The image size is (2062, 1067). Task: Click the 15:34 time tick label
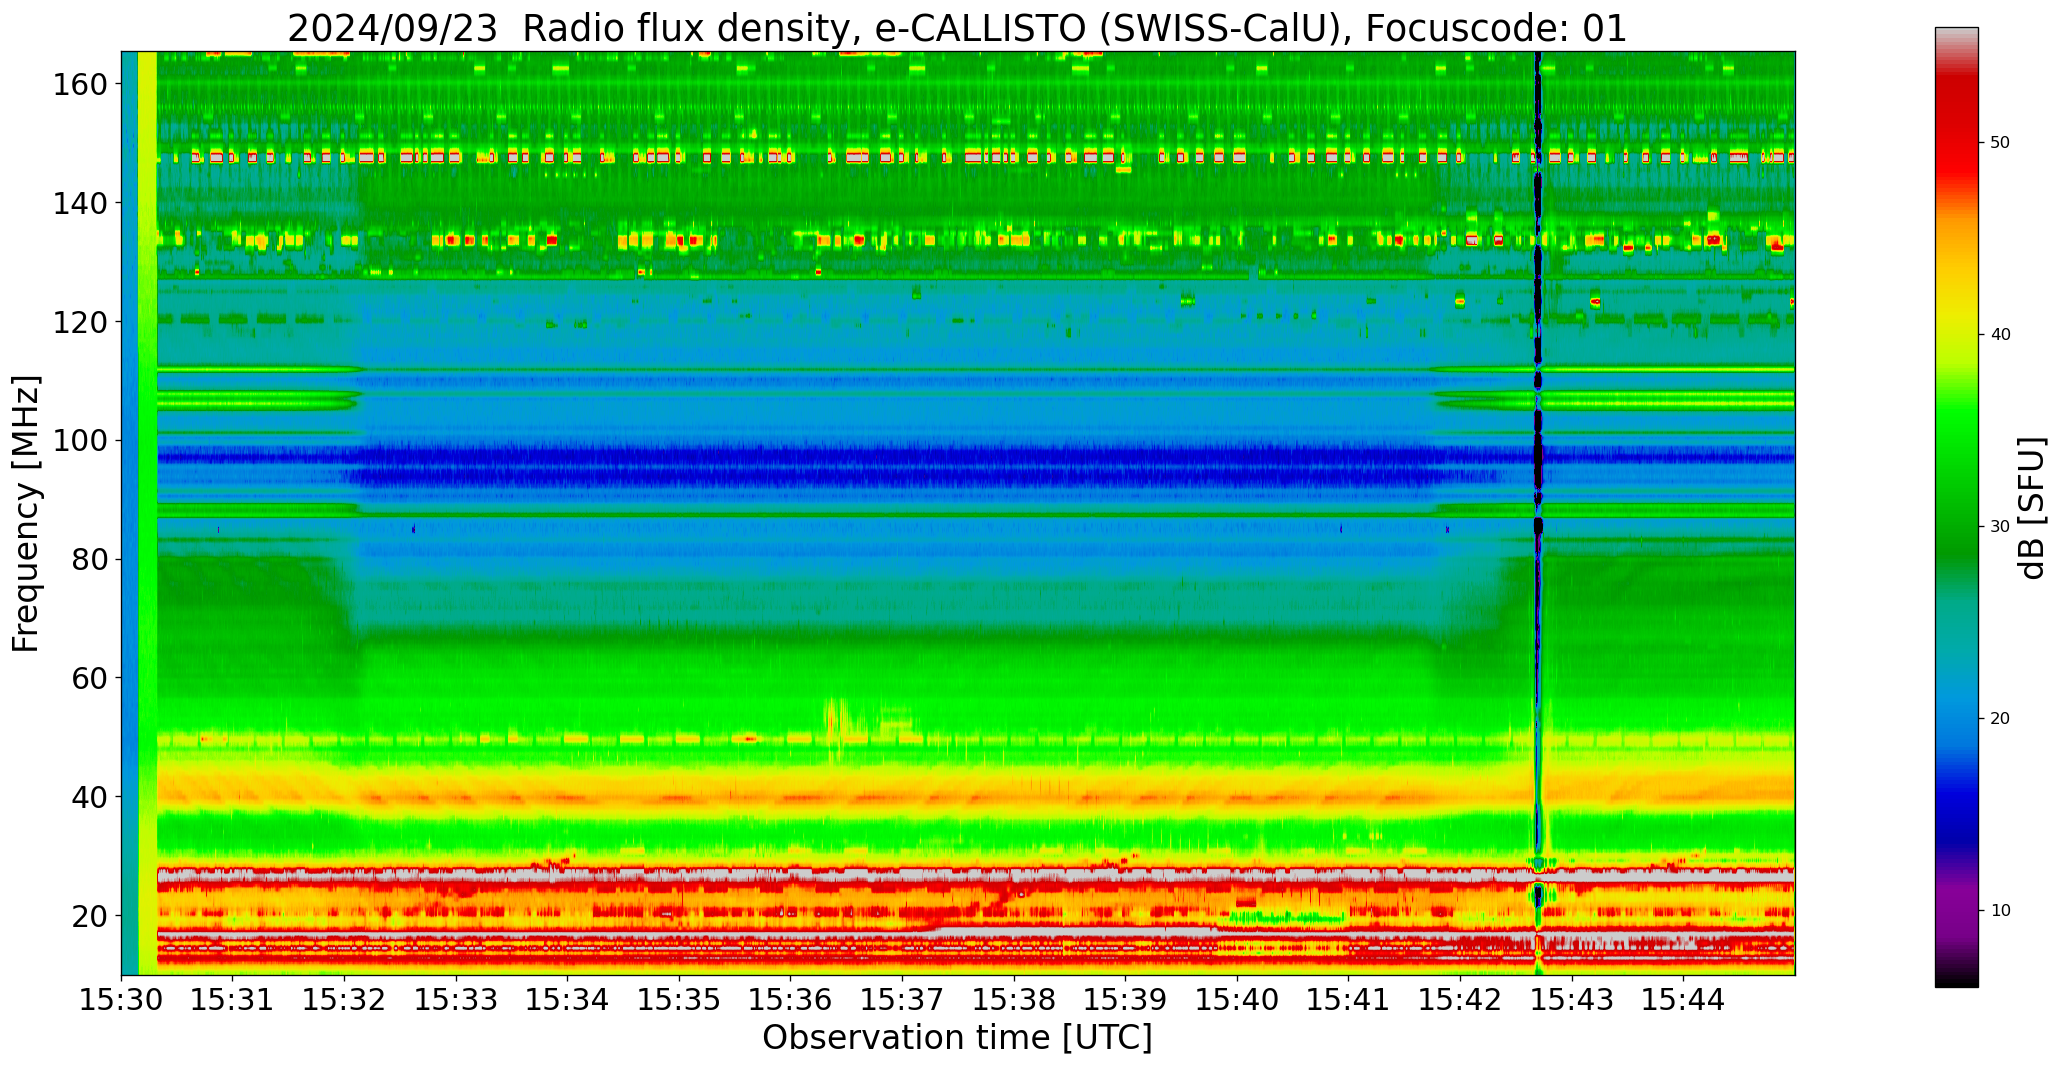coord(568,998)
